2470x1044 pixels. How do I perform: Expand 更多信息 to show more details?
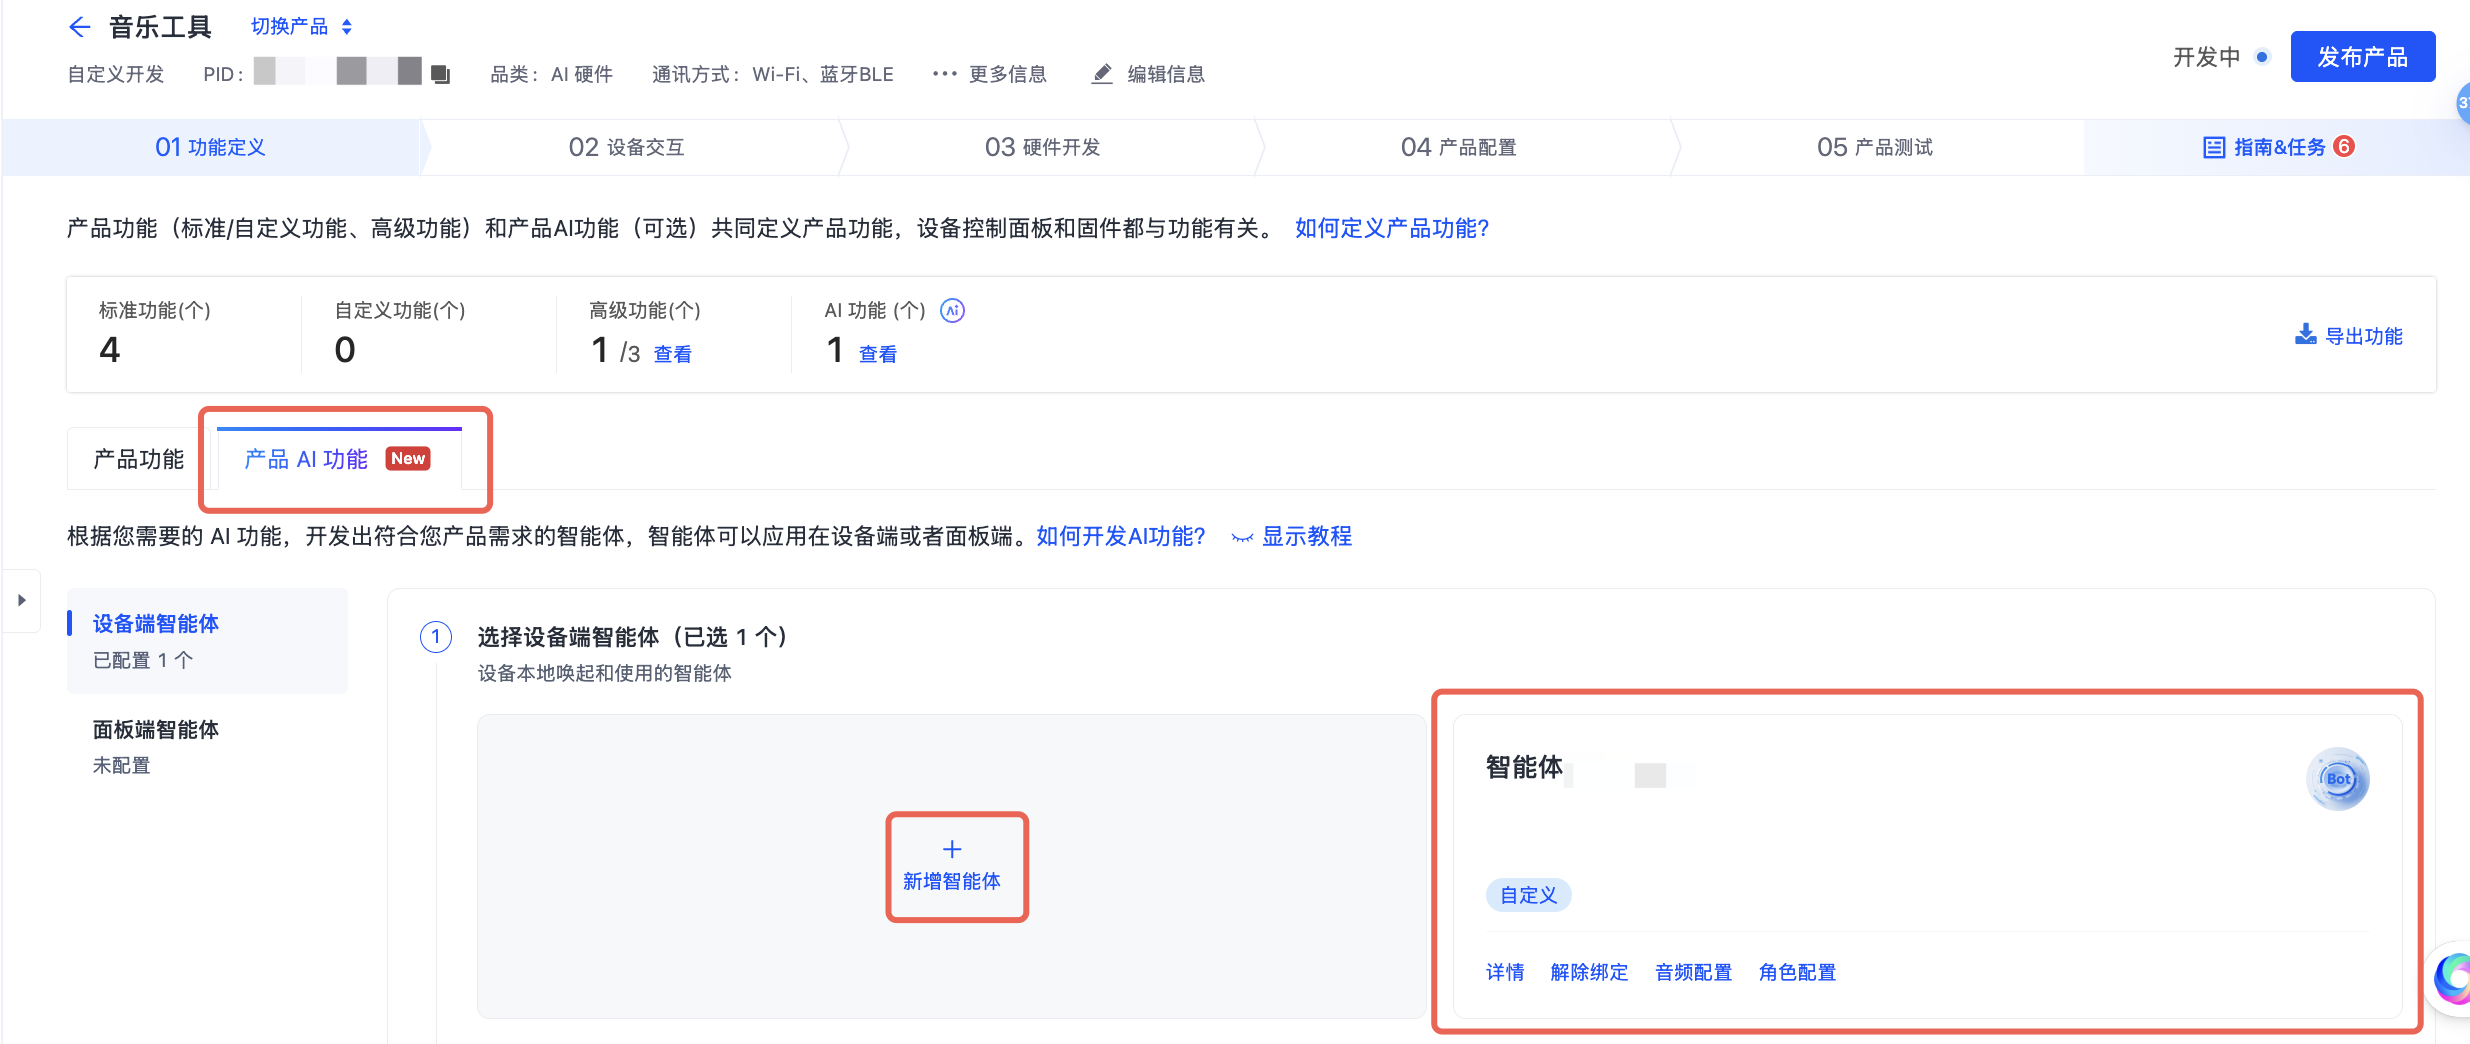(990, 74)
